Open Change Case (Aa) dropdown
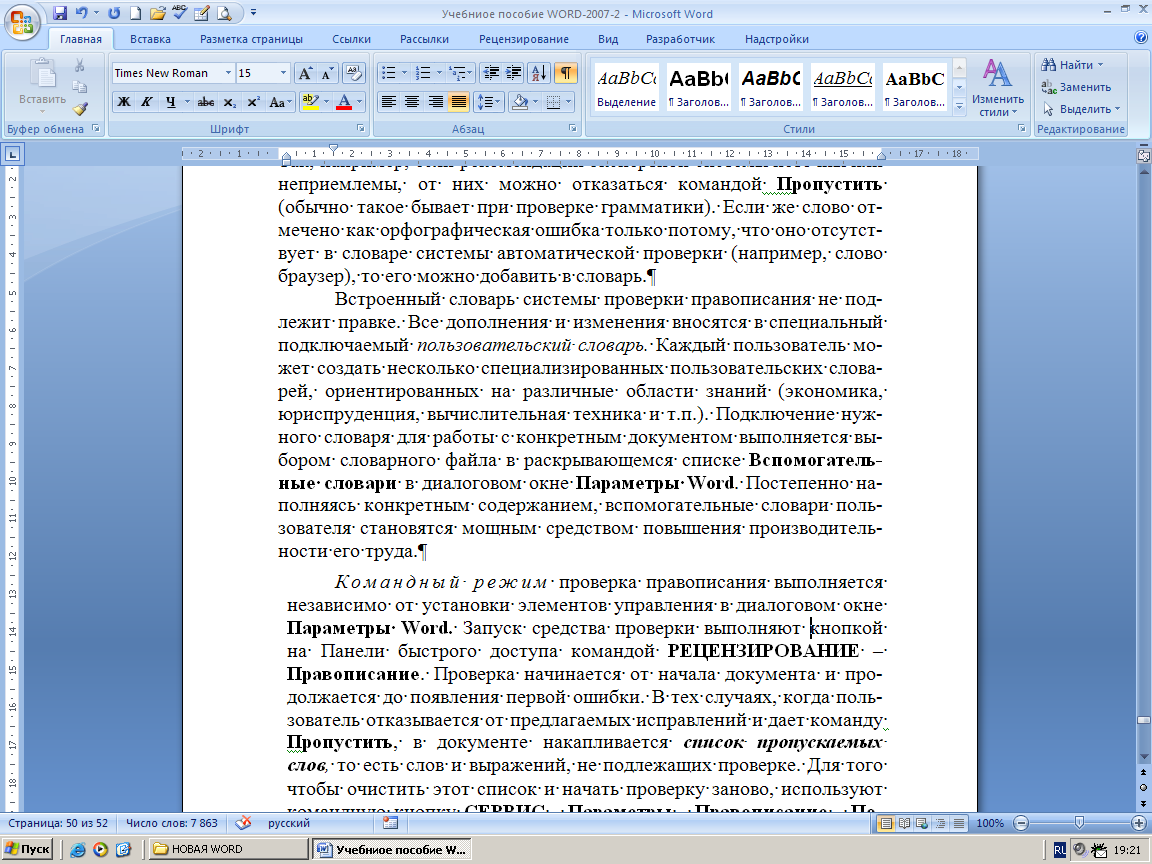The image size is (1152, 864). click(280, 102)
